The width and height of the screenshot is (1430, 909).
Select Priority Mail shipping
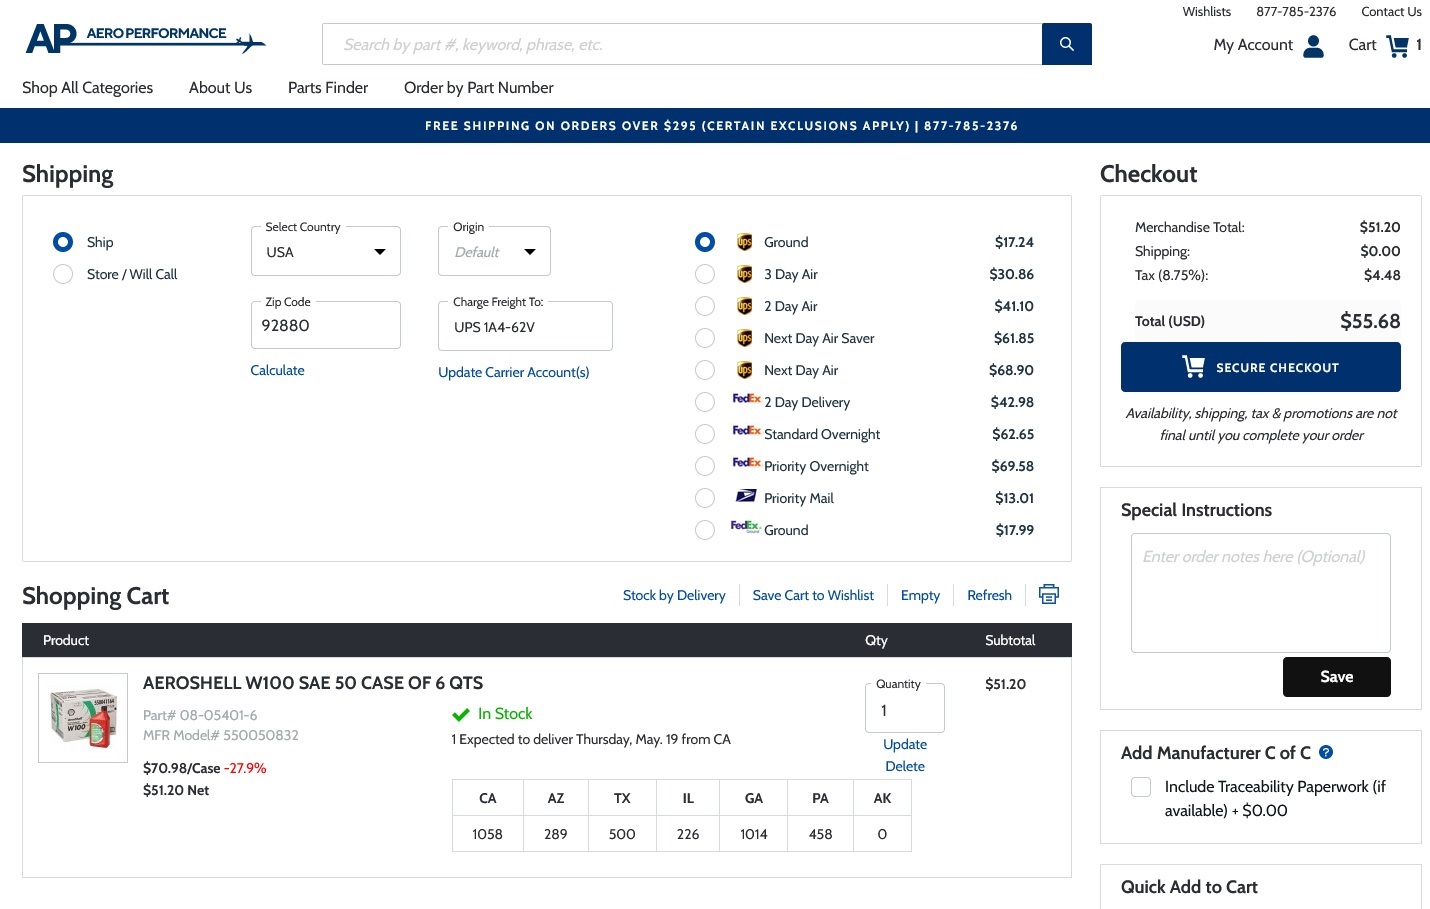pyautogui.click(x=705, y=498)
